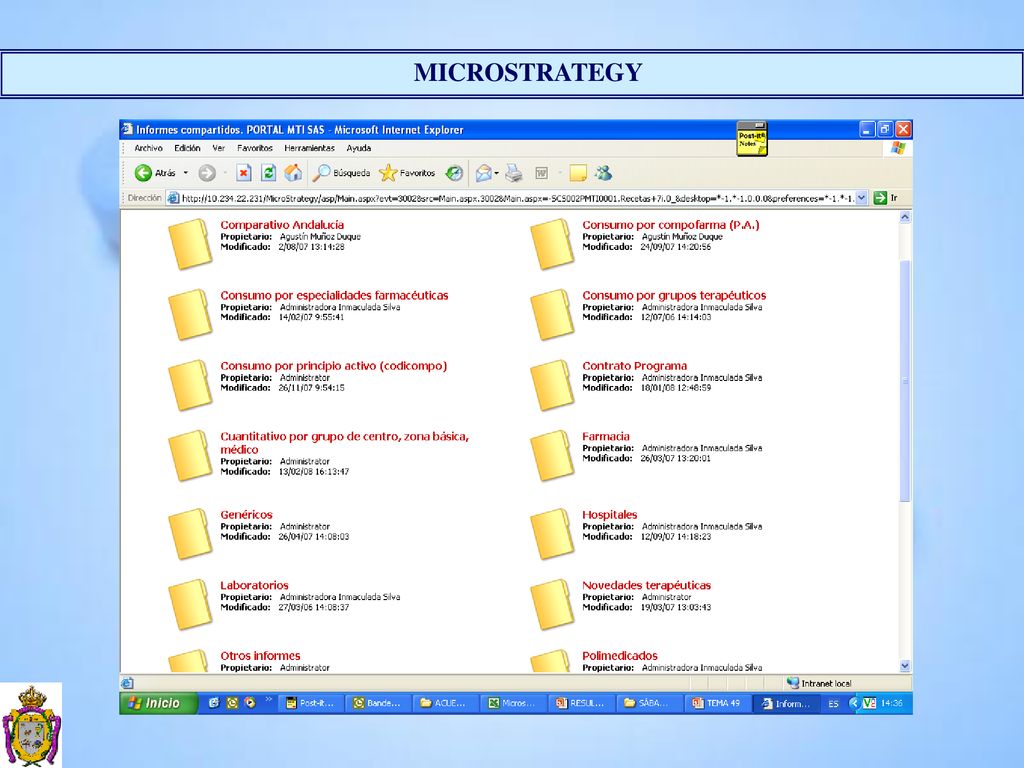
Task: Expand the Mail icon dropdown arrow
Action: pos(496,173)
